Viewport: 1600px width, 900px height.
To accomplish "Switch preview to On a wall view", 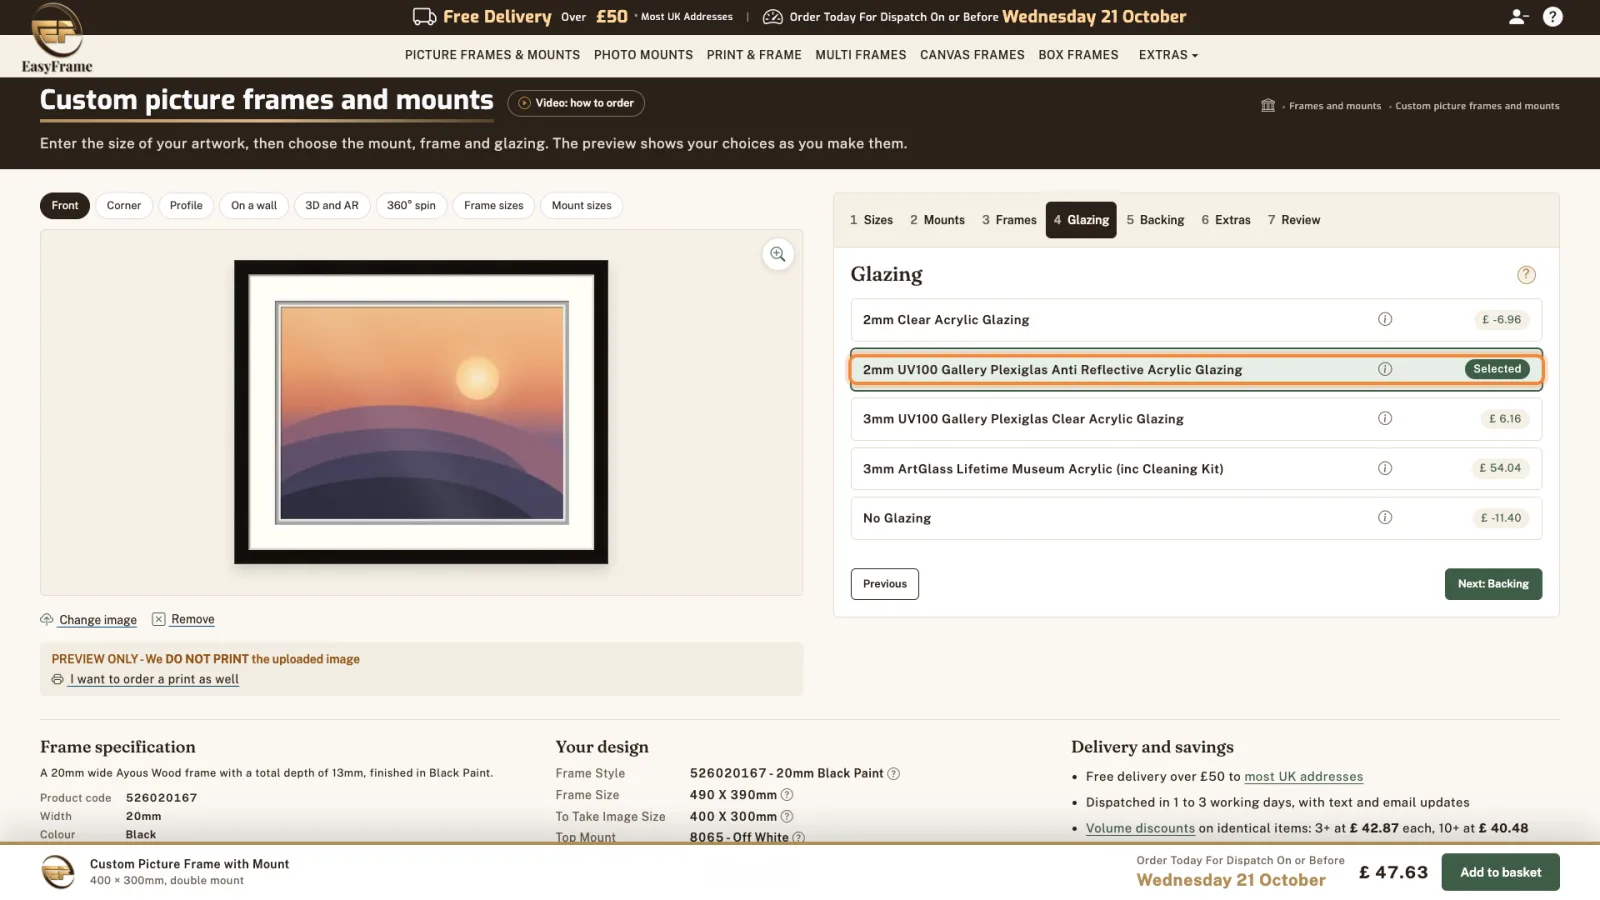I will (x=254, y=206).
